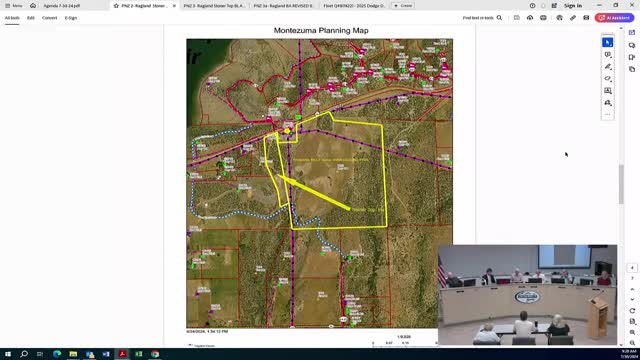Zoom out with the bottom magnifier icon
The width and height of the screenshot is (640, 360).
pos(632,343)
